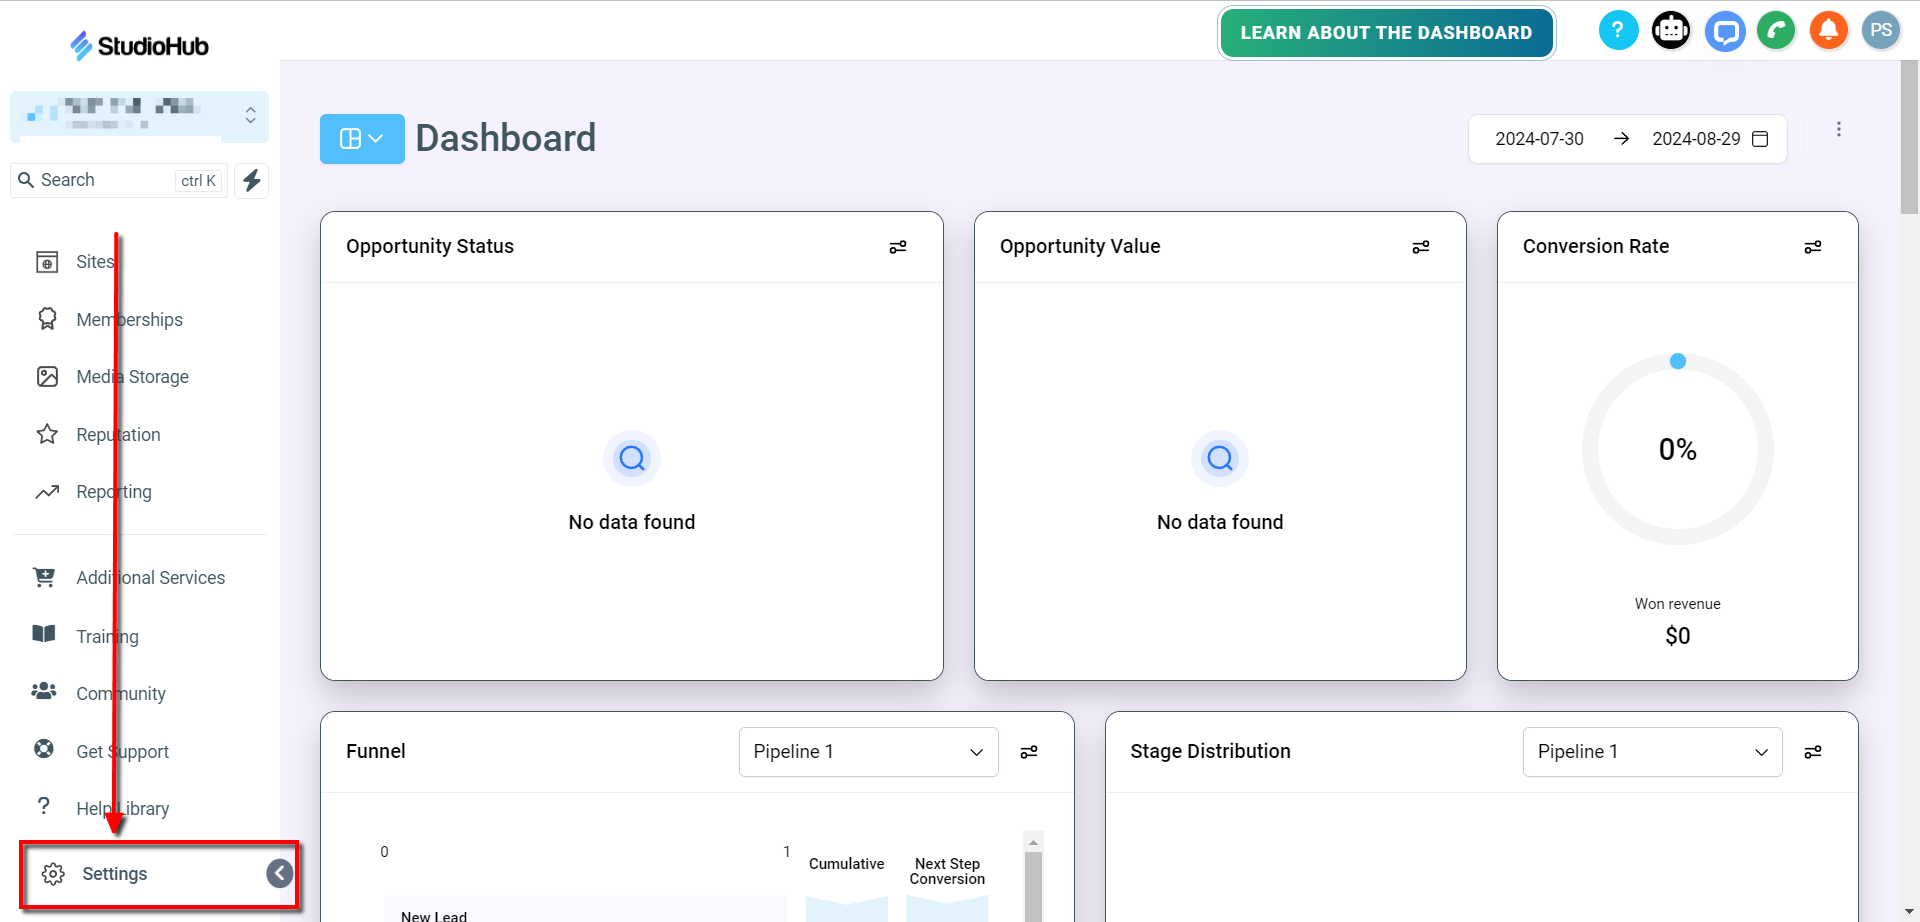Click the New Lead funnel row label
This screenshot has height=922, width=1920.
(434, 916)
